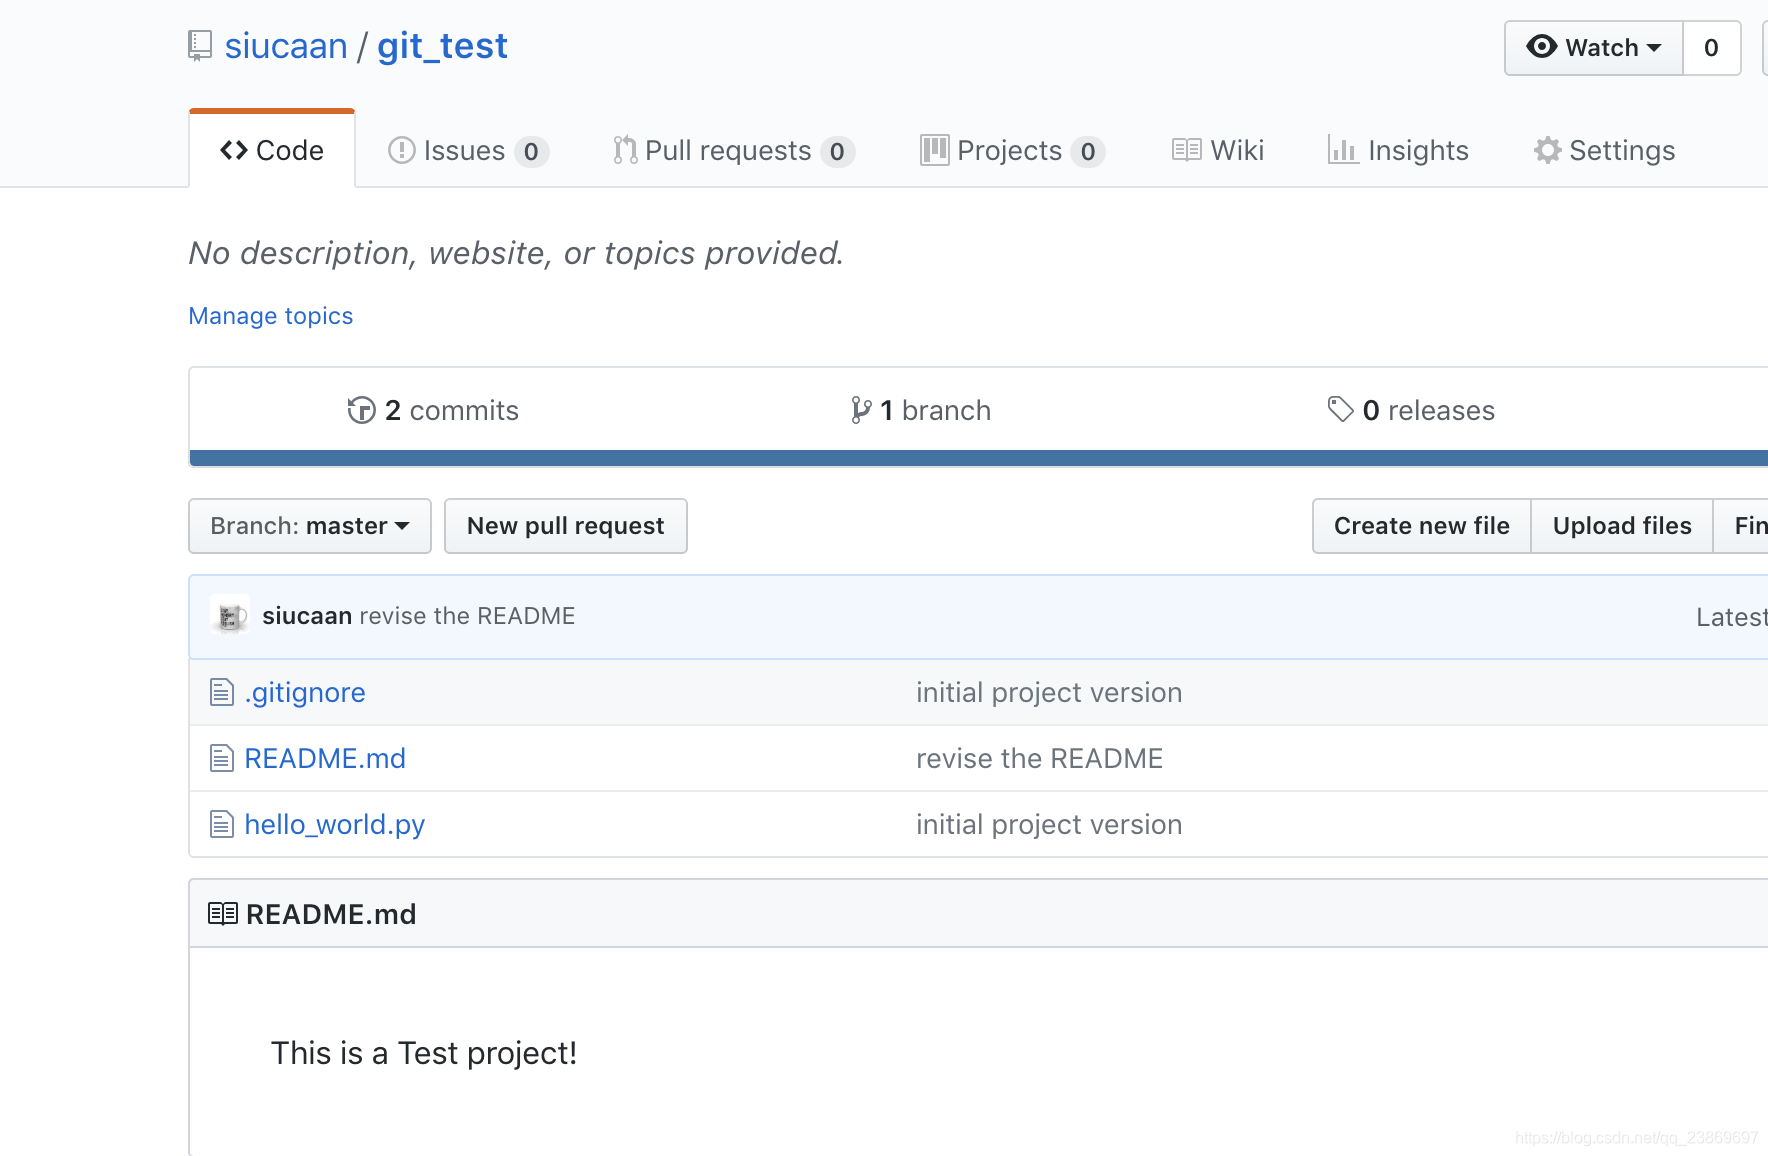This screenshot has height=1156, width=1768.
Task: Click the No description, website, or topics text
Action: [x=516, y=253]
